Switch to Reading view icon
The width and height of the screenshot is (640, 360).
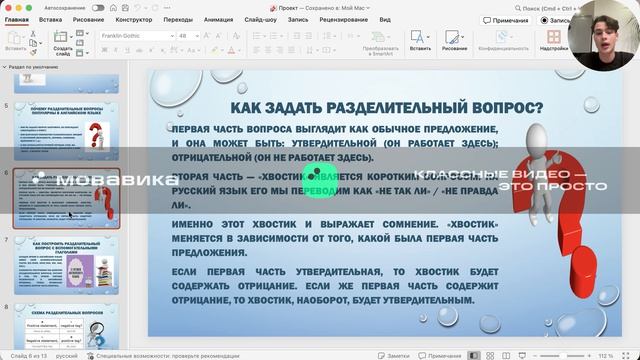click(506, 356)
